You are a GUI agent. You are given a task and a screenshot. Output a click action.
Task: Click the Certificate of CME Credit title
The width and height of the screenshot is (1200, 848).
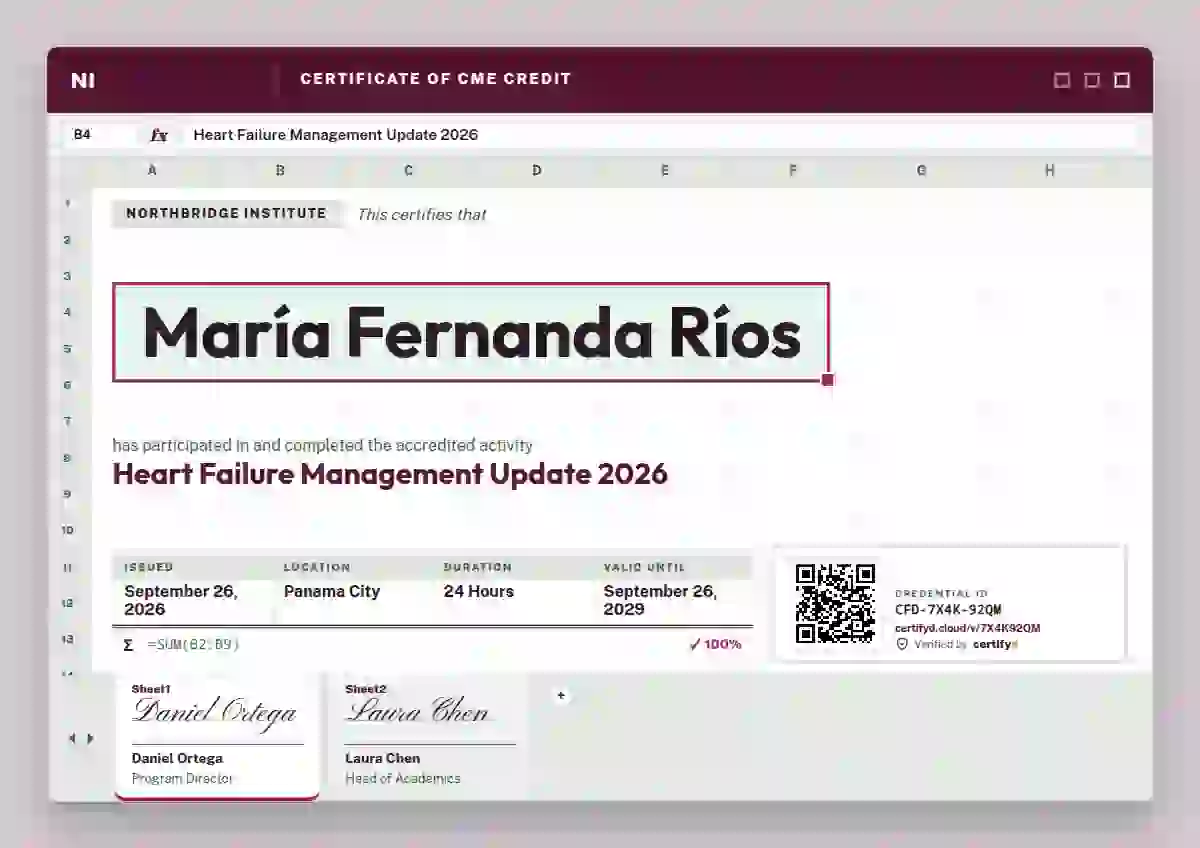click(x=436, y=79)
